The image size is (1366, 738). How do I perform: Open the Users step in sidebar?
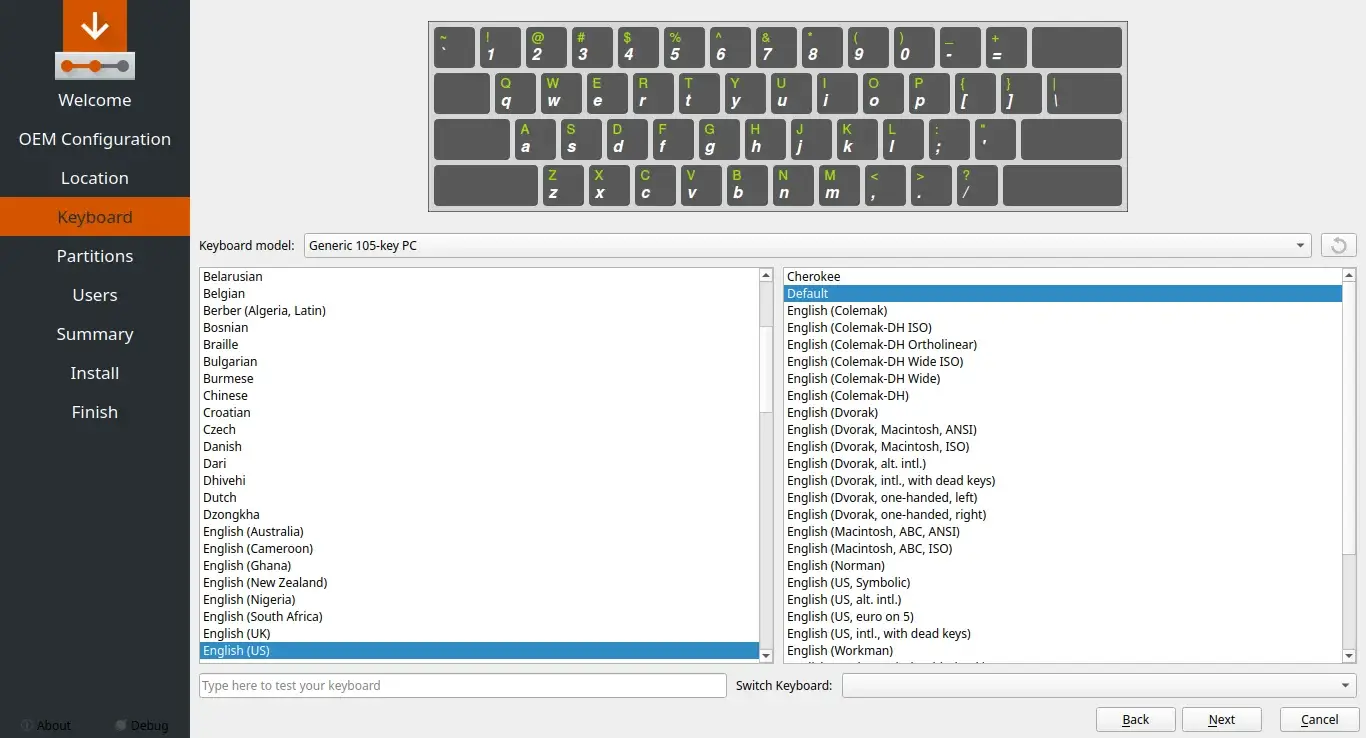pos(95,295)
